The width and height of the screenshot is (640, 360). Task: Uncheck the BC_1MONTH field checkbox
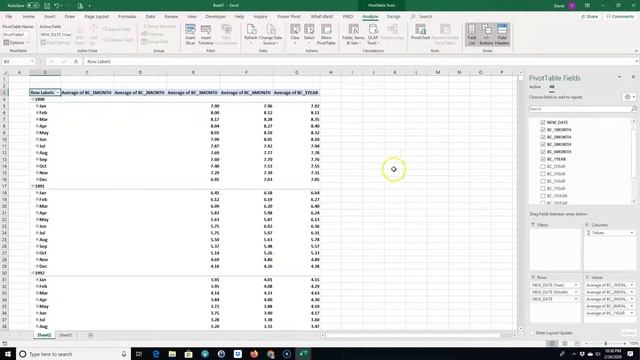[x=542, y=130]
